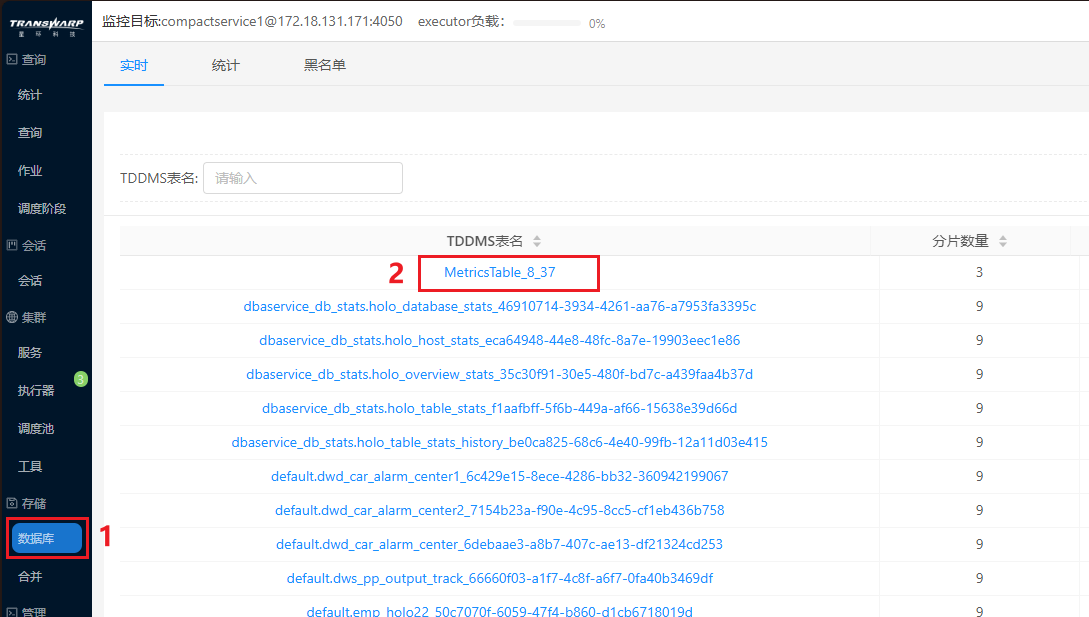Click the 管理 section header icon
The width and height of the screenshot is (1089, 617).
(x=12, y=612)
